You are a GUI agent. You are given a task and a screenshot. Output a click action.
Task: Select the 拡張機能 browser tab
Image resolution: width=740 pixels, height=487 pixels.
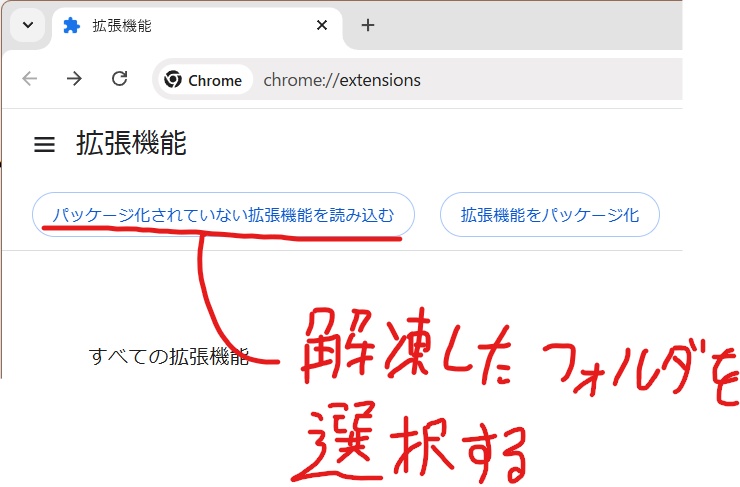[197, 26]
